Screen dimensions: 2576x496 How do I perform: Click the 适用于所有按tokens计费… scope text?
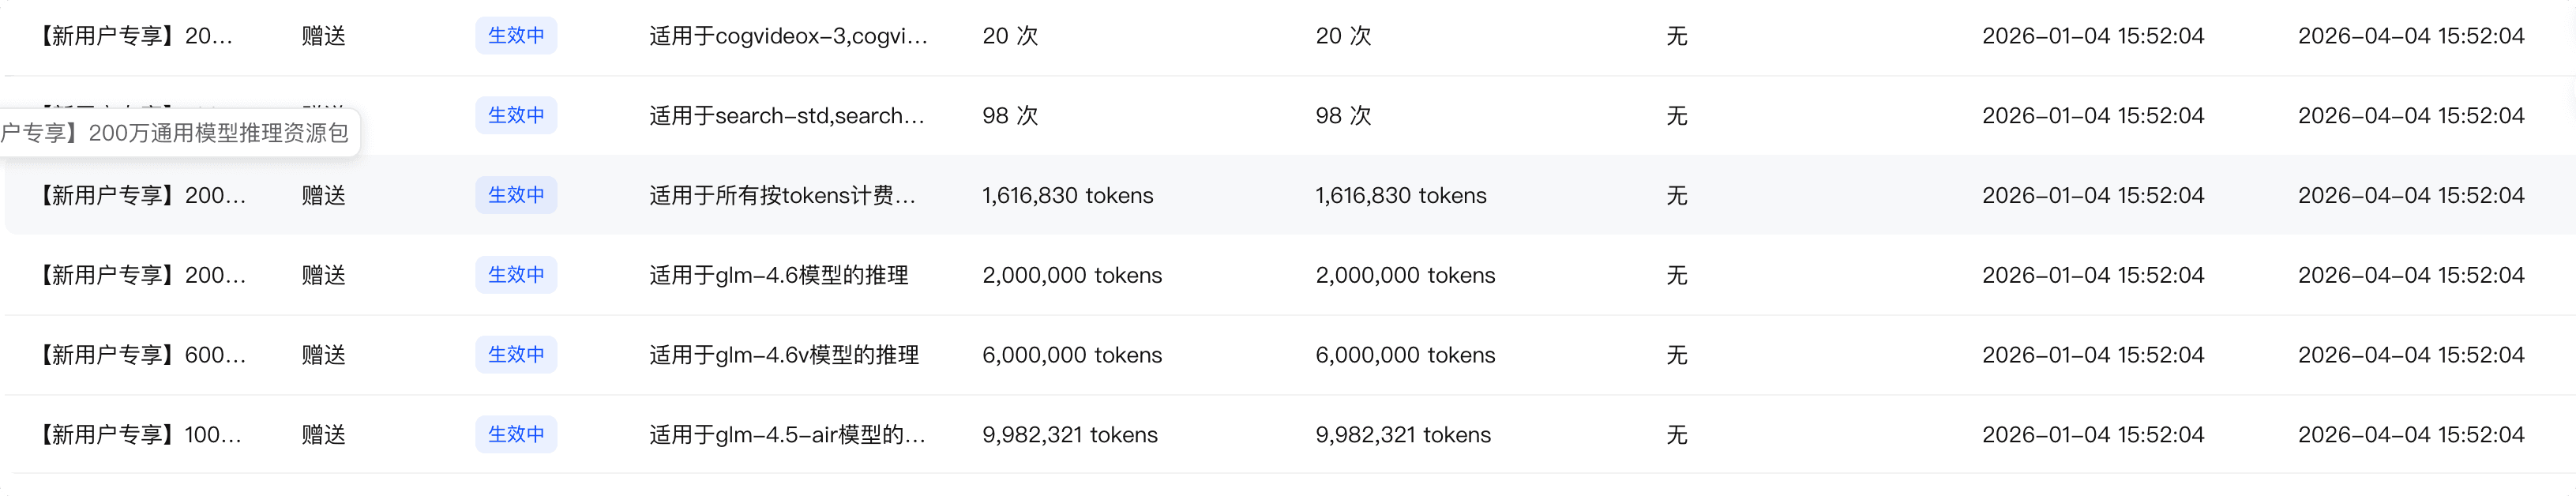click(782, 196)
